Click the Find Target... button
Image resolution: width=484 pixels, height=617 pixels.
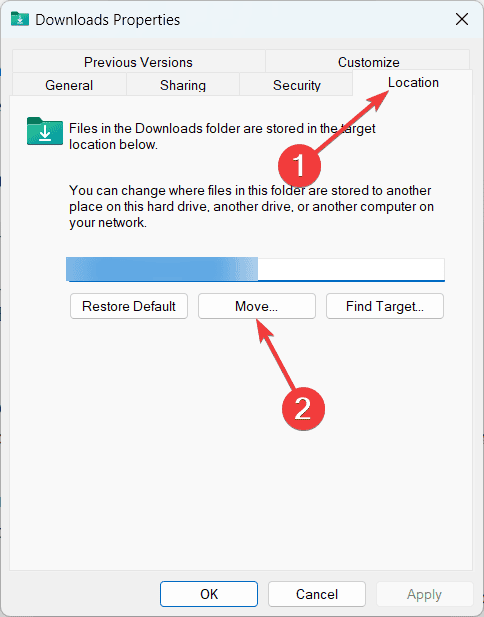(x=385, y=306)
